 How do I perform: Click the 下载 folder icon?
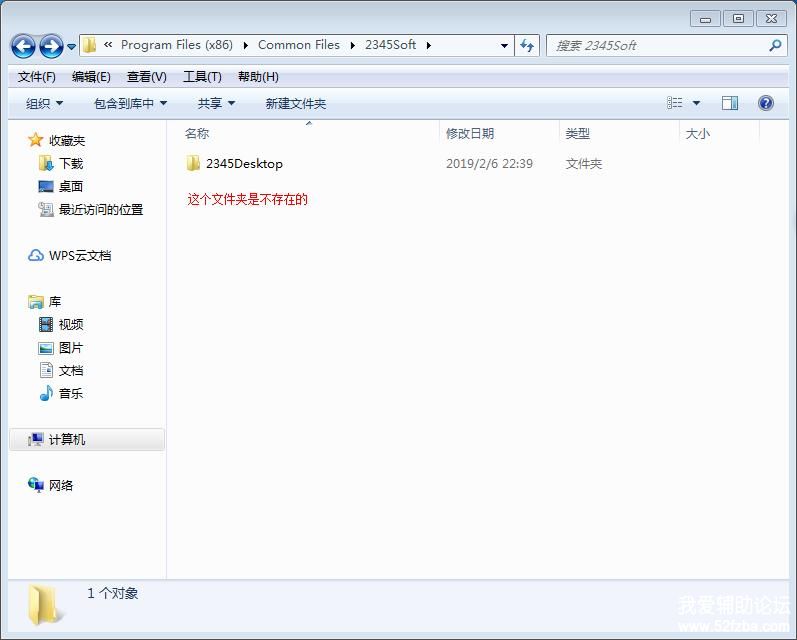click(46, 163)
